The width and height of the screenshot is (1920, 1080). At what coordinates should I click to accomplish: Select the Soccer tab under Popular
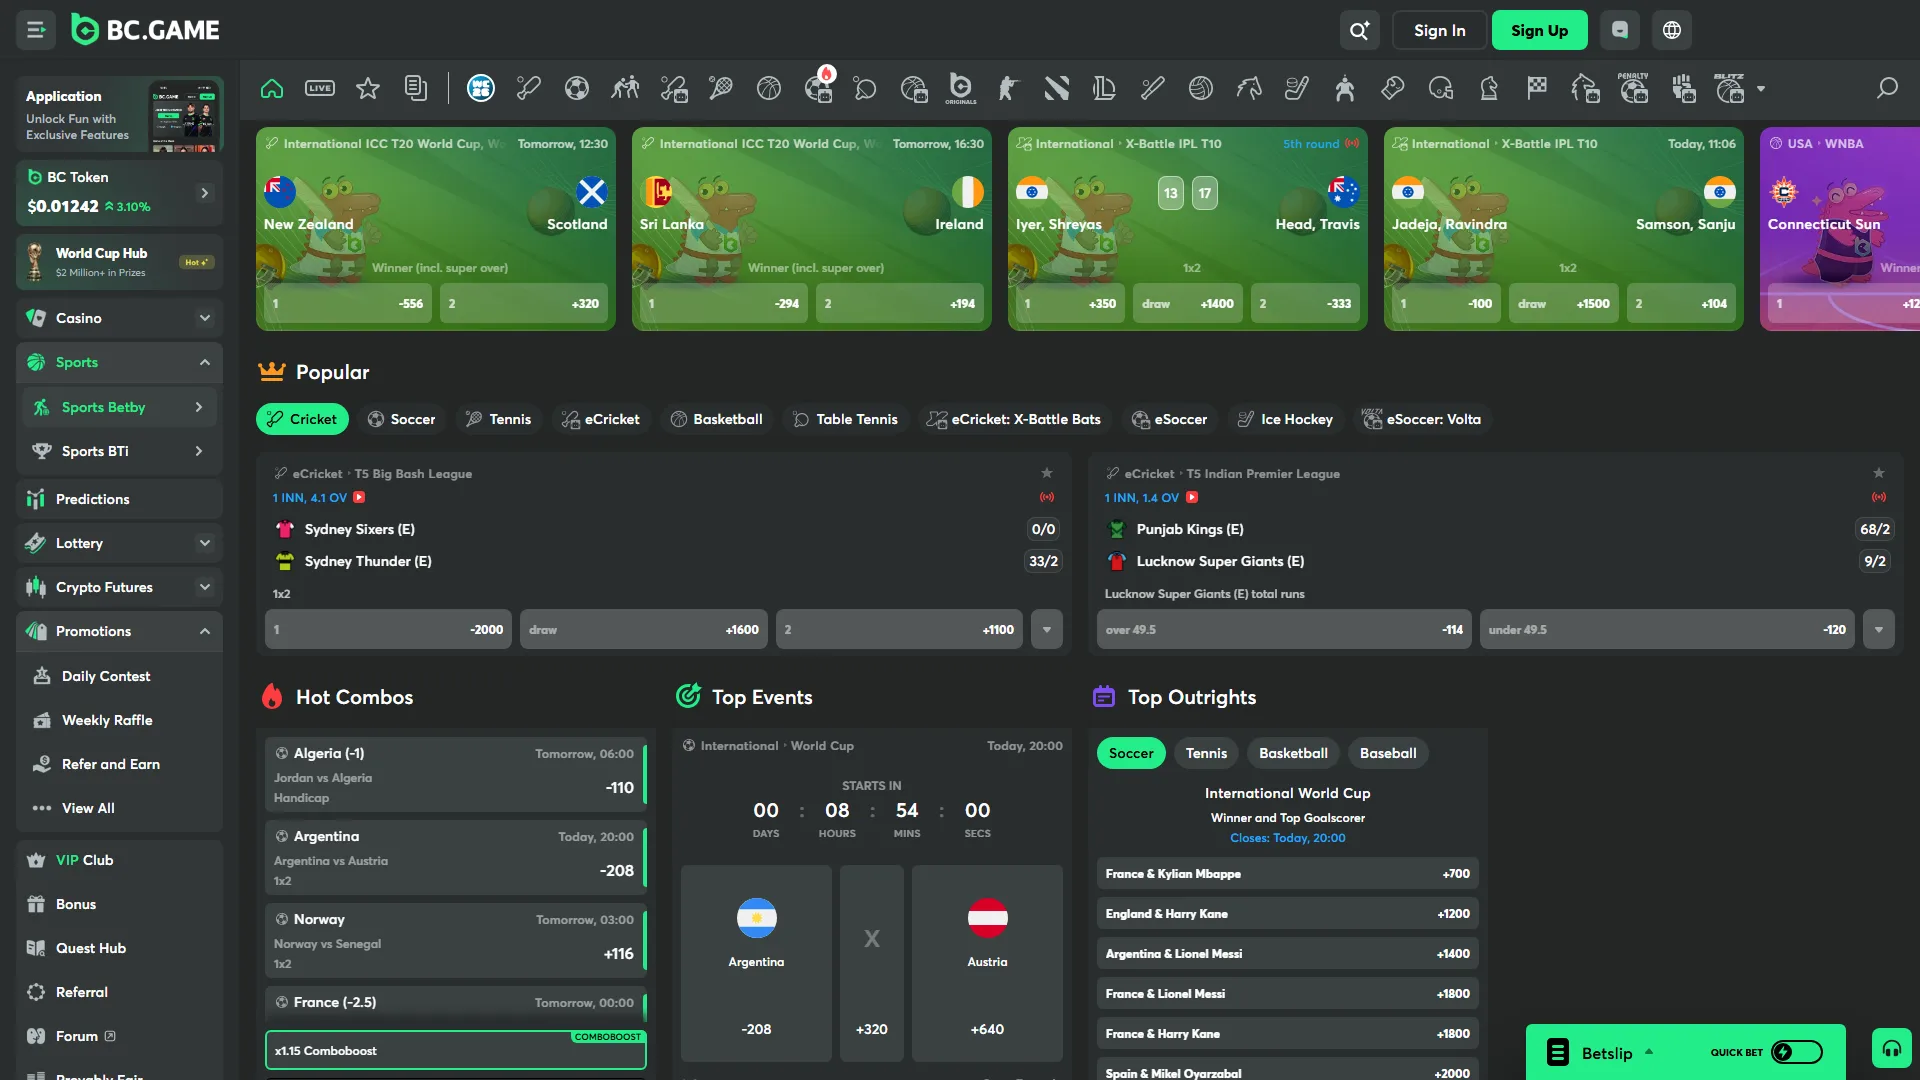coord(401,419)
